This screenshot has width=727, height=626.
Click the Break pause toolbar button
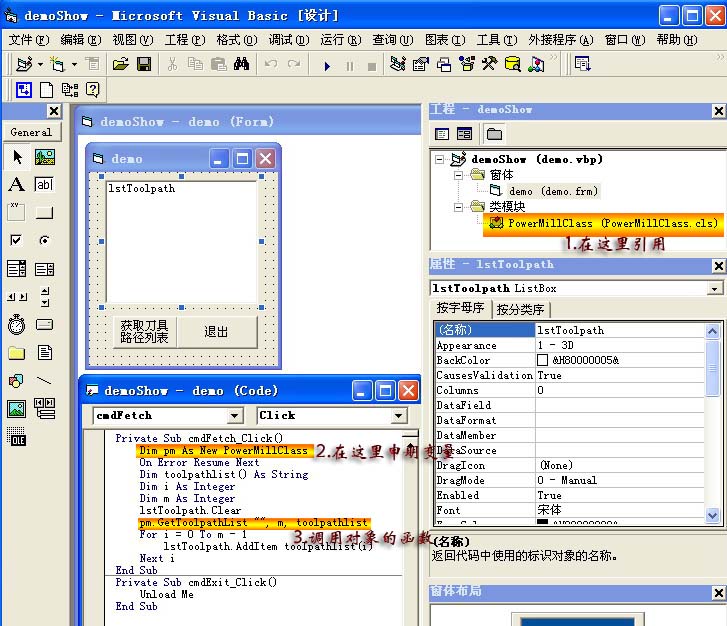point(350,66)
